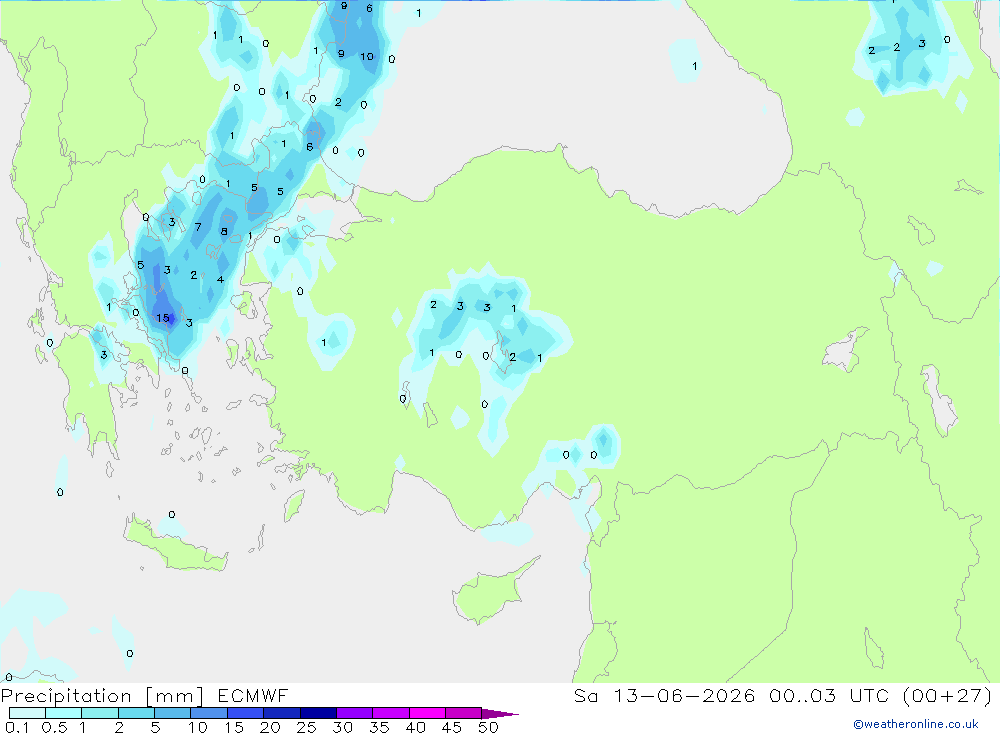Click the '(00+27)' forecast offset text
The image size is (1000, 733).
pos(948,696)
